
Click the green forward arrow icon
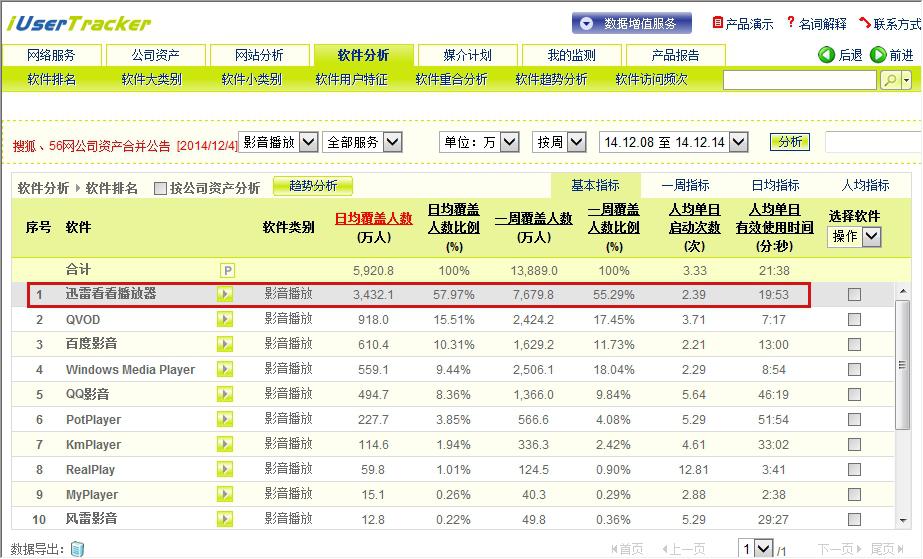tap(878, 55)
